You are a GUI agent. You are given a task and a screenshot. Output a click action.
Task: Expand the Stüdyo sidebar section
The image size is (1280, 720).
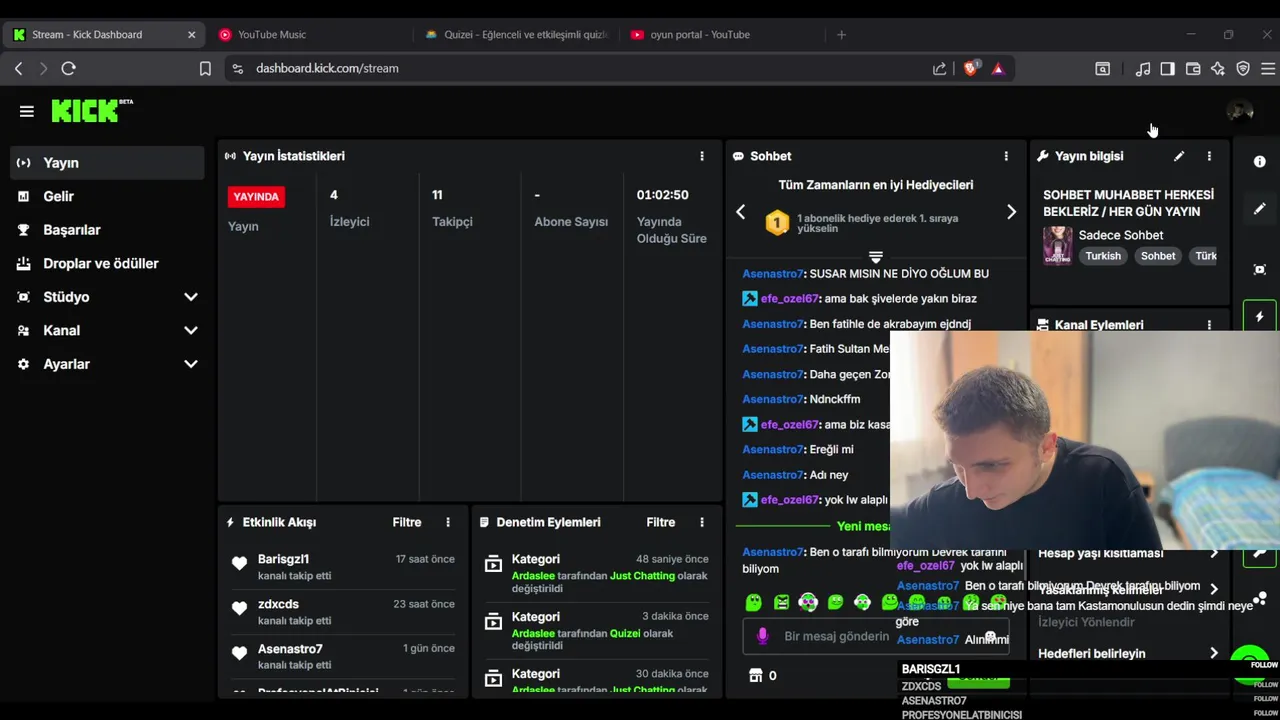tap(191, 297)
